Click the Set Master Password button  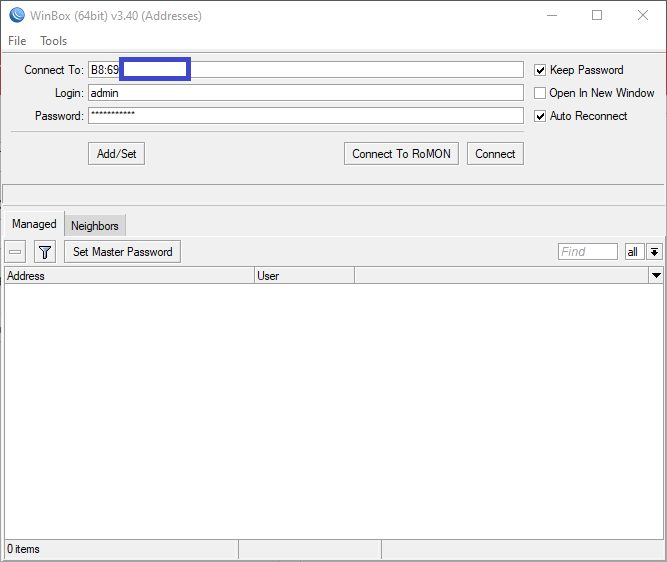click(x=123, y=252)
